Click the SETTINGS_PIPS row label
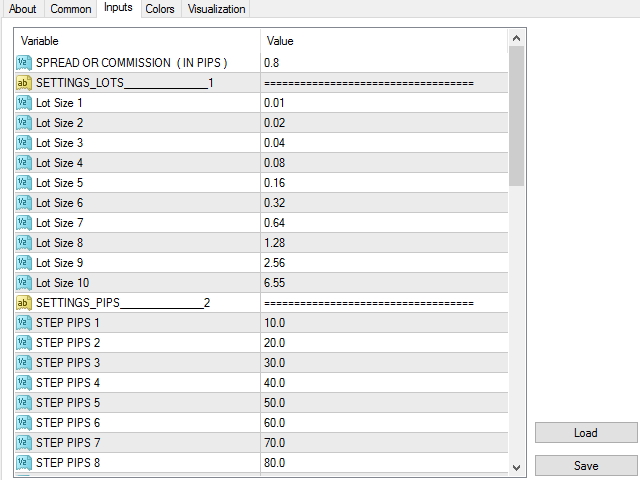 pyautogui.click(x=123, y=303)
